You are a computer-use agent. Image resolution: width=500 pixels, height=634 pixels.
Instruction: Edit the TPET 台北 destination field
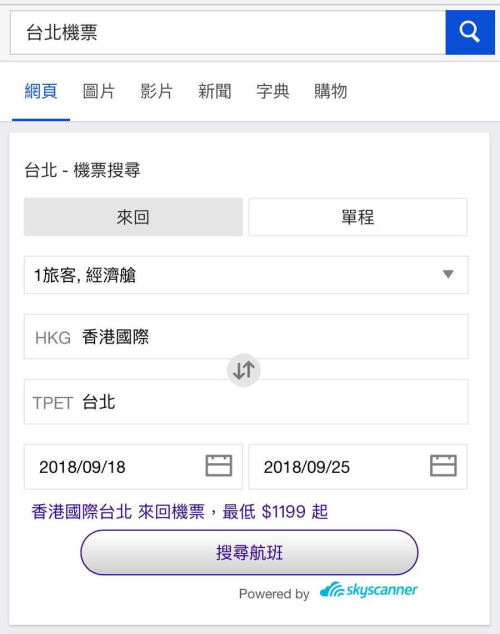246,402
